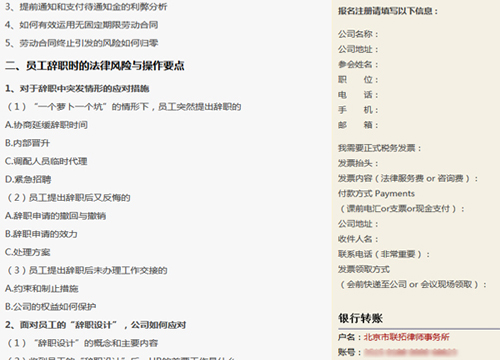Click the red 北京市联拓律师事务所 account name
Screen dimensions: 500x360
(407, 337)
